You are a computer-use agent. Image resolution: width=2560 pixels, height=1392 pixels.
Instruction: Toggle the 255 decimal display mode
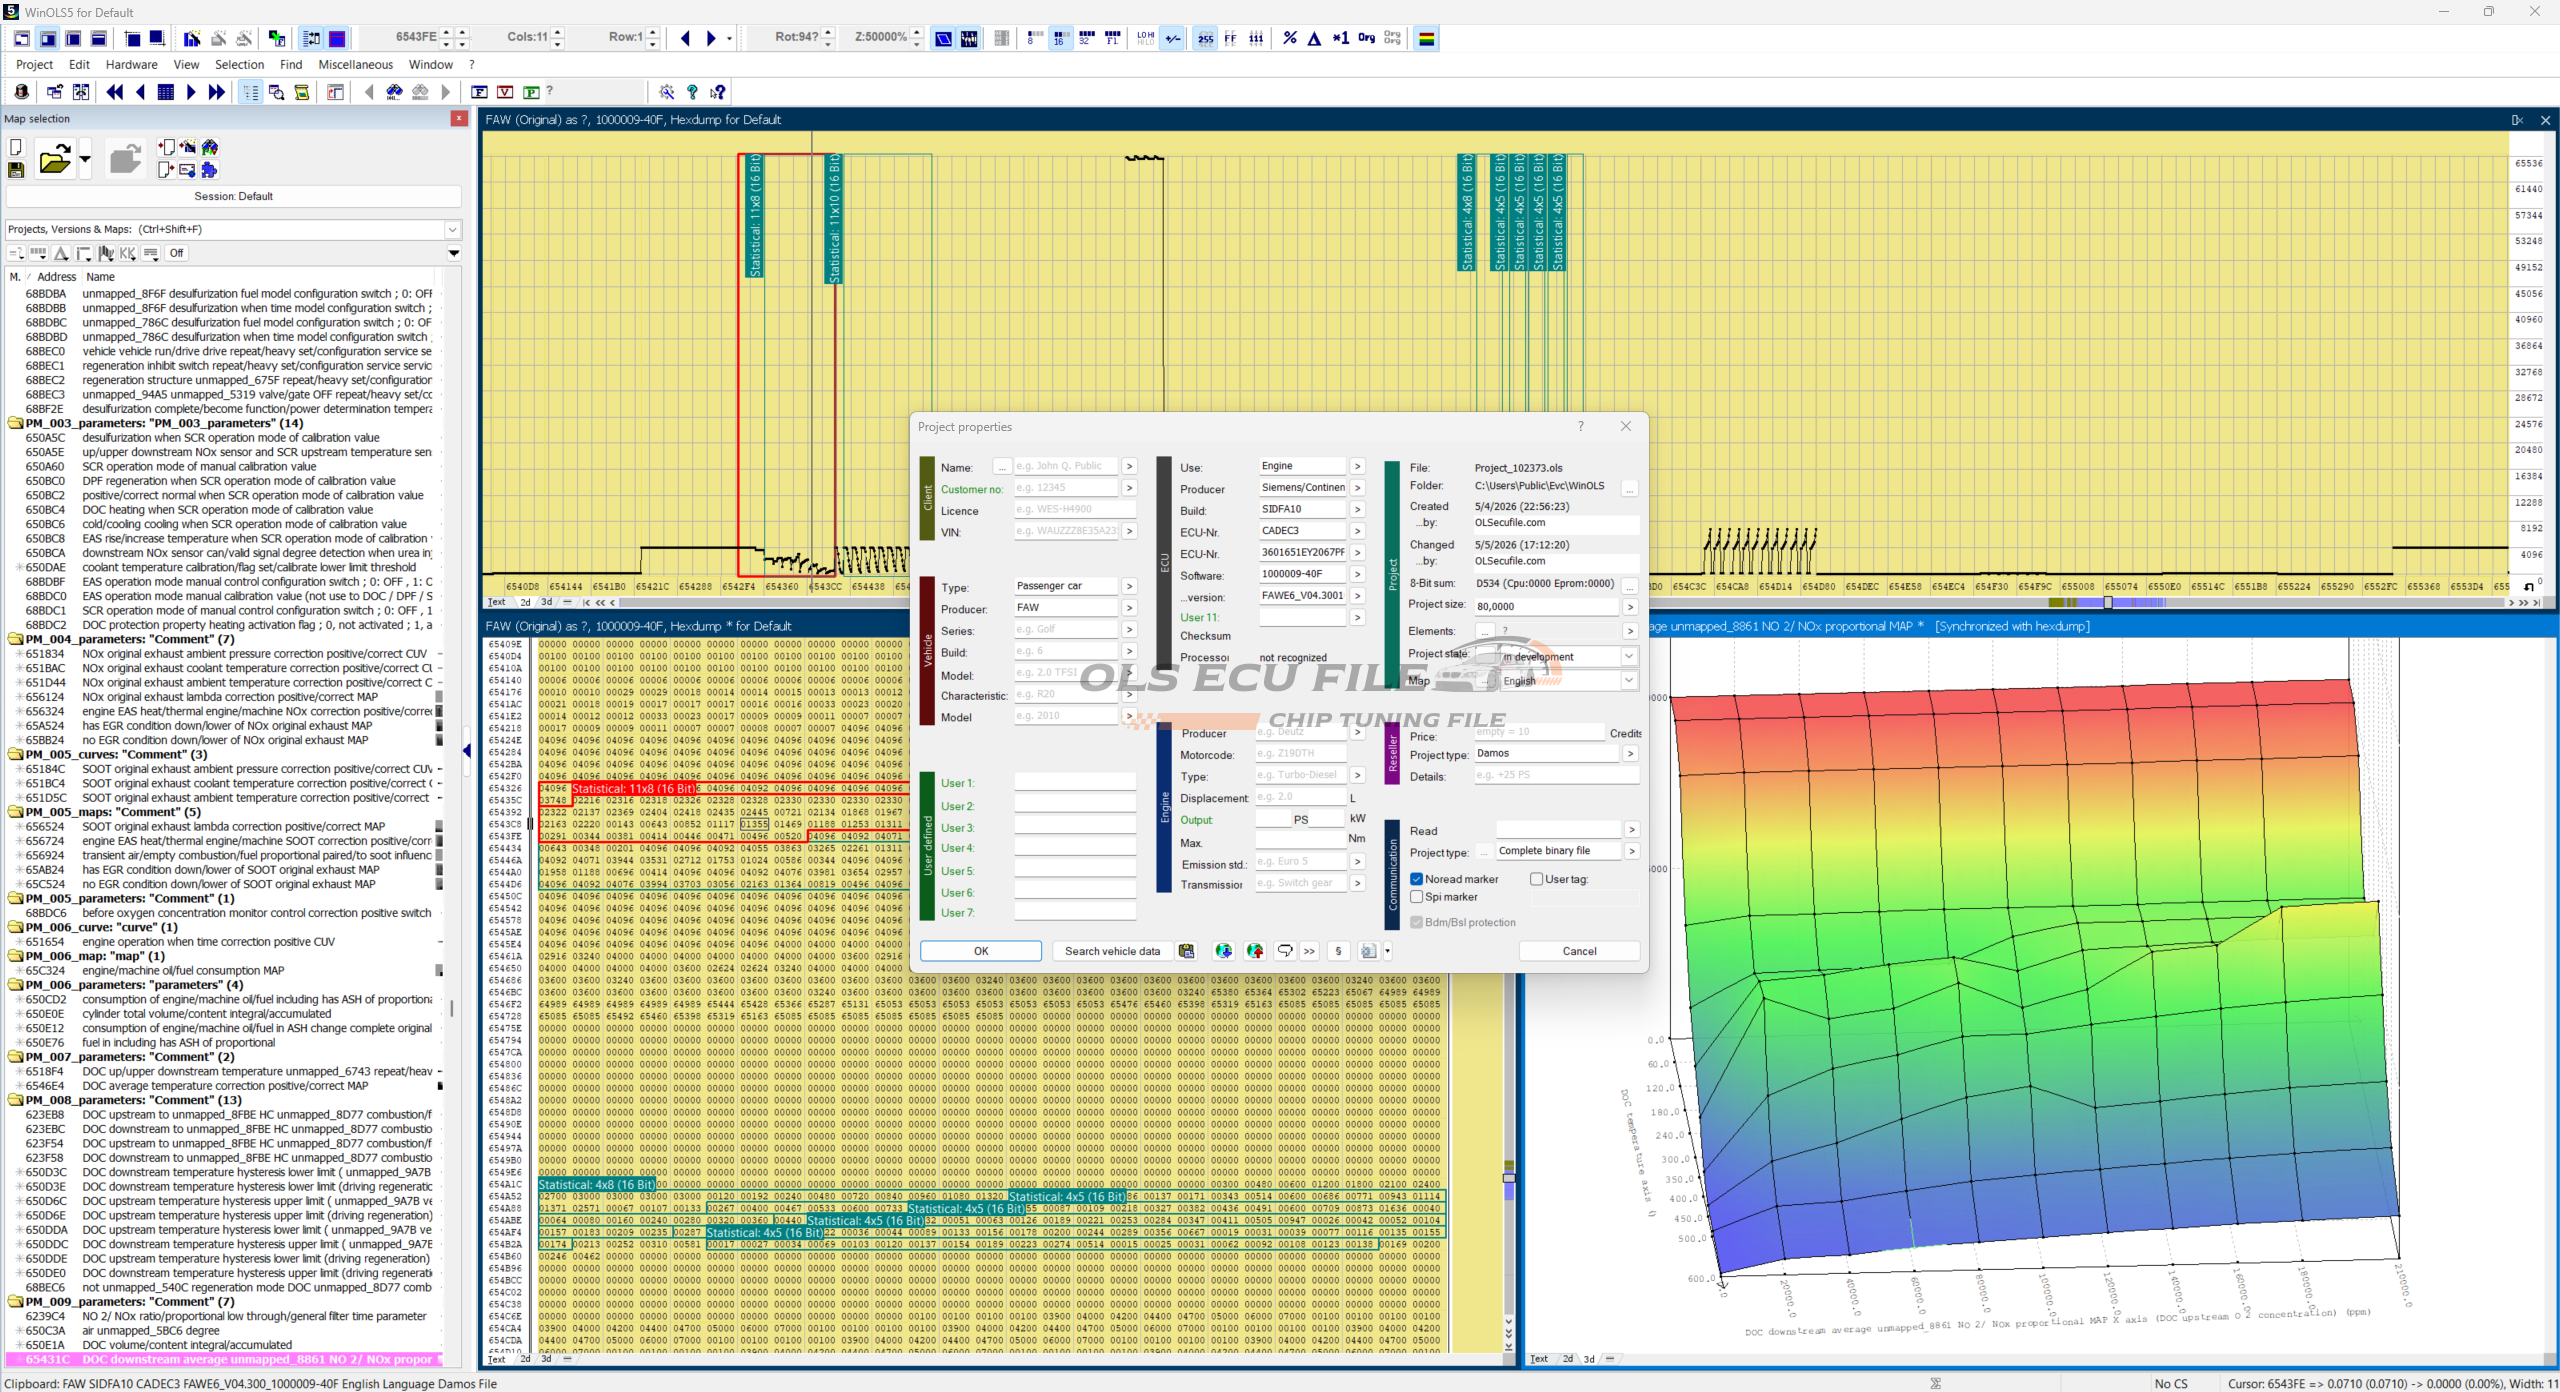1205,38
